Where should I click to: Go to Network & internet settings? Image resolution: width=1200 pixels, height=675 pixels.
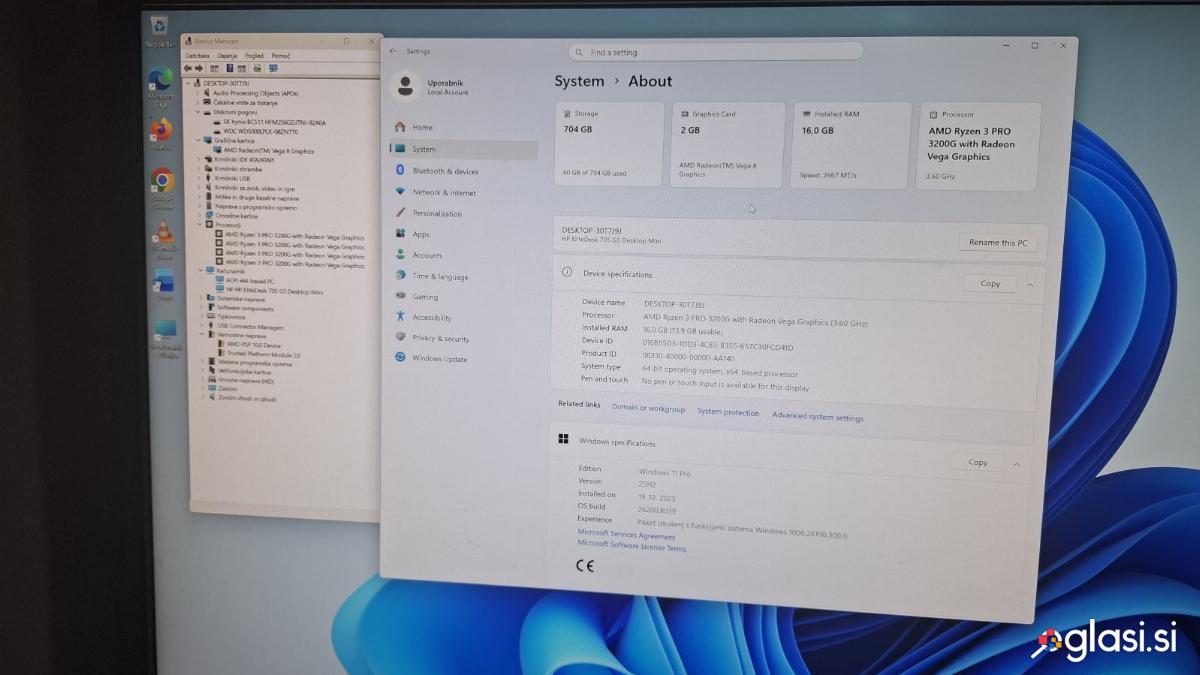(444, 192)
